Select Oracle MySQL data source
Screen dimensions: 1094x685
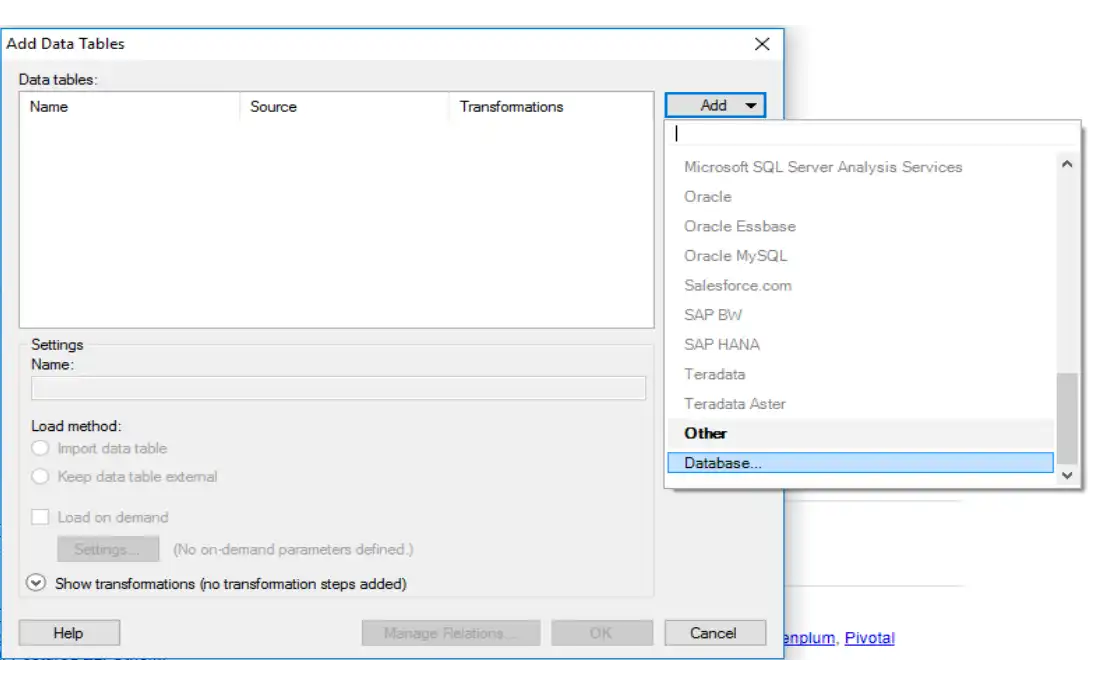(x=735, y=256)
